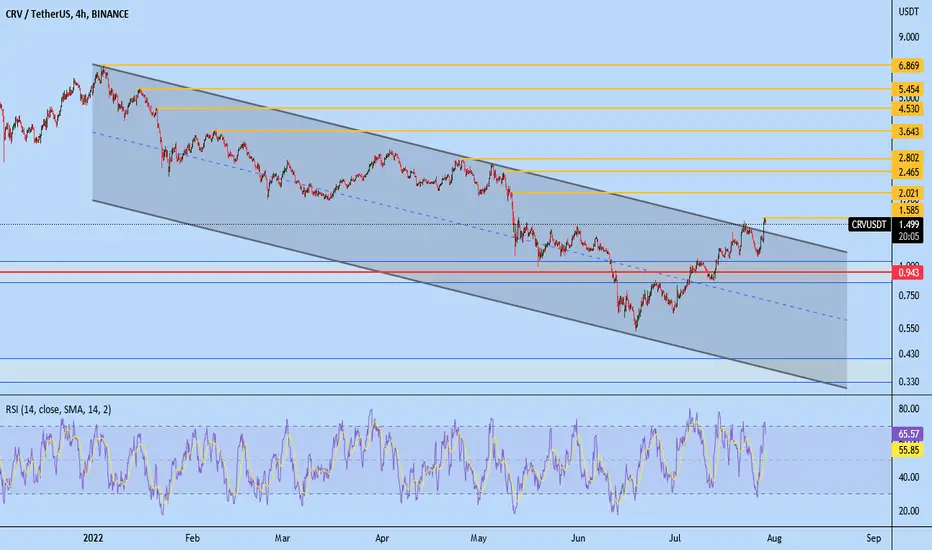
Task: Click the RSI 80.00 axis value
Action: pyautogui.click(x=909, y=409)
